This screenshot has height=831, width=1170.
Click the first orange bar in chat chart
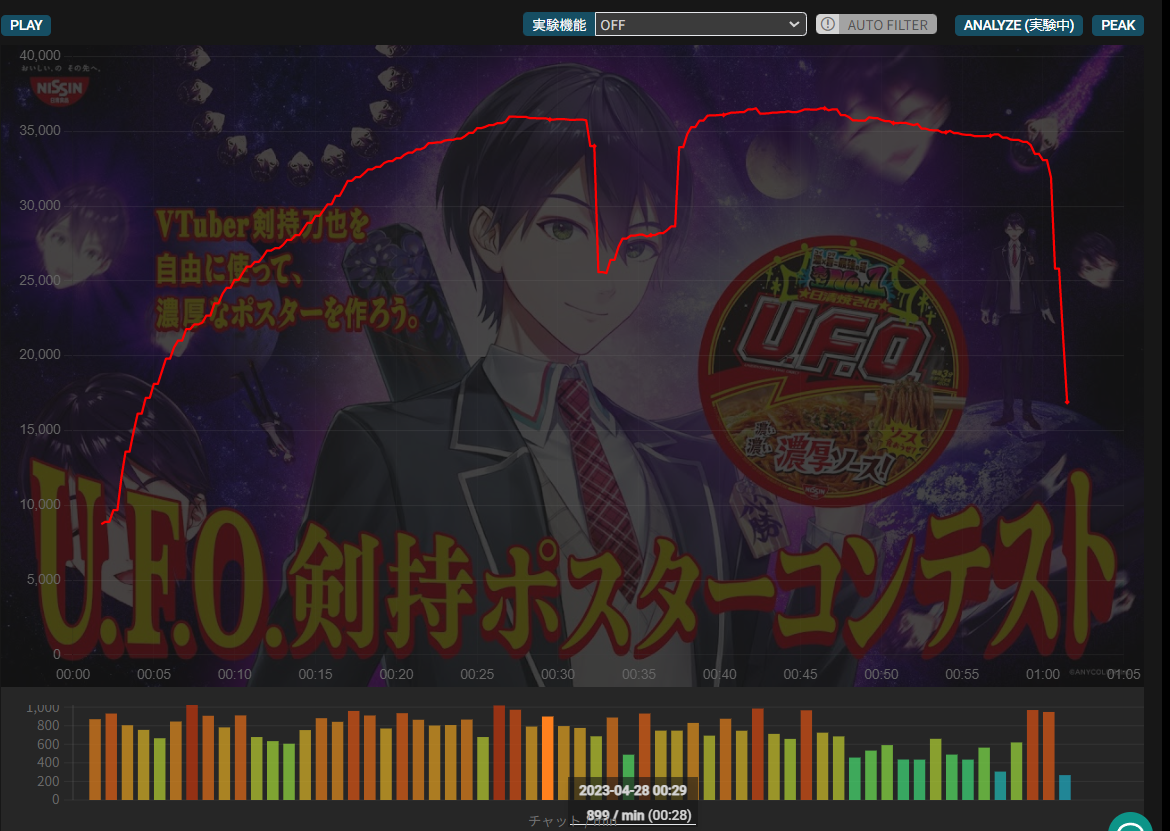[95, 759]
